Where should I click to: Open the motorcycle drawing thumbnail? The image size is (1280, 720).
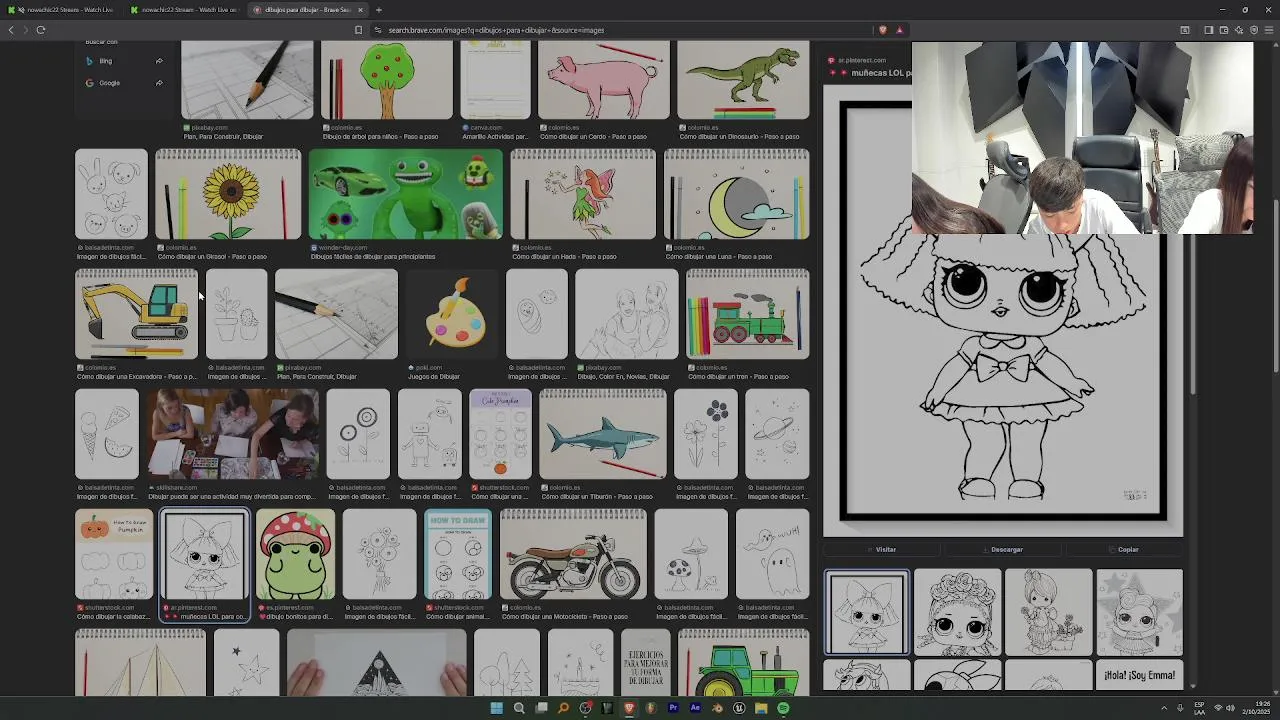click(x=573, y=554)
